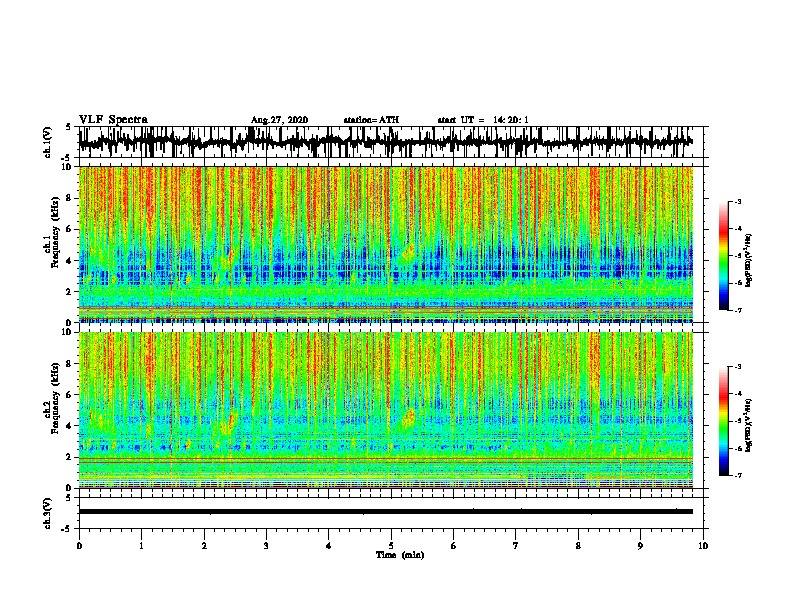Click the ch.1 spectrogram color scale bar
Screen dimensions: 792x612
(x=723, y=256)
